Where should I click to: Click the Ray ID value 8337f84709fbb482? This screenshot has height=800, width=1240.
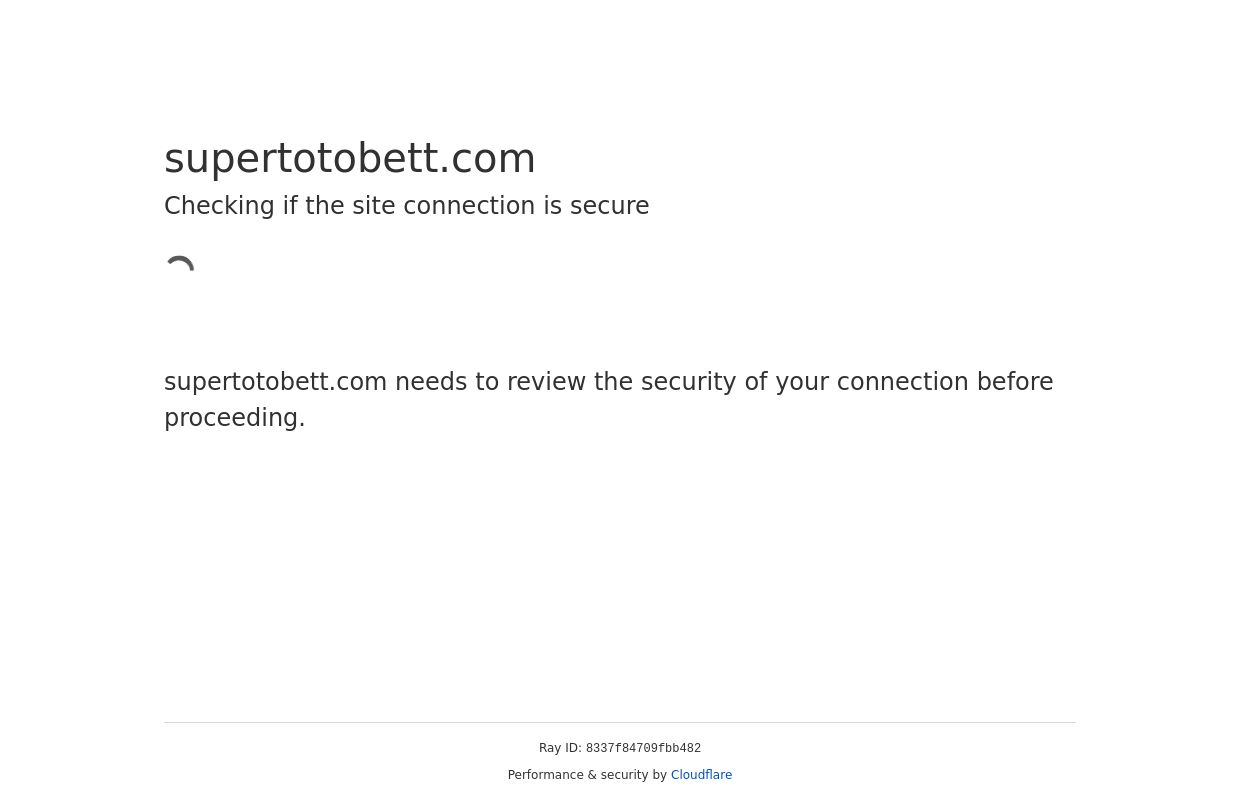click(x=643, y=749)
